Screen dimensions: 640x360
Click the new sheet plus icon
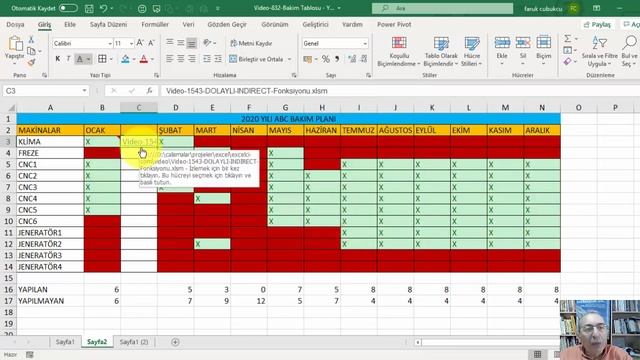click(x=175, y=342)
